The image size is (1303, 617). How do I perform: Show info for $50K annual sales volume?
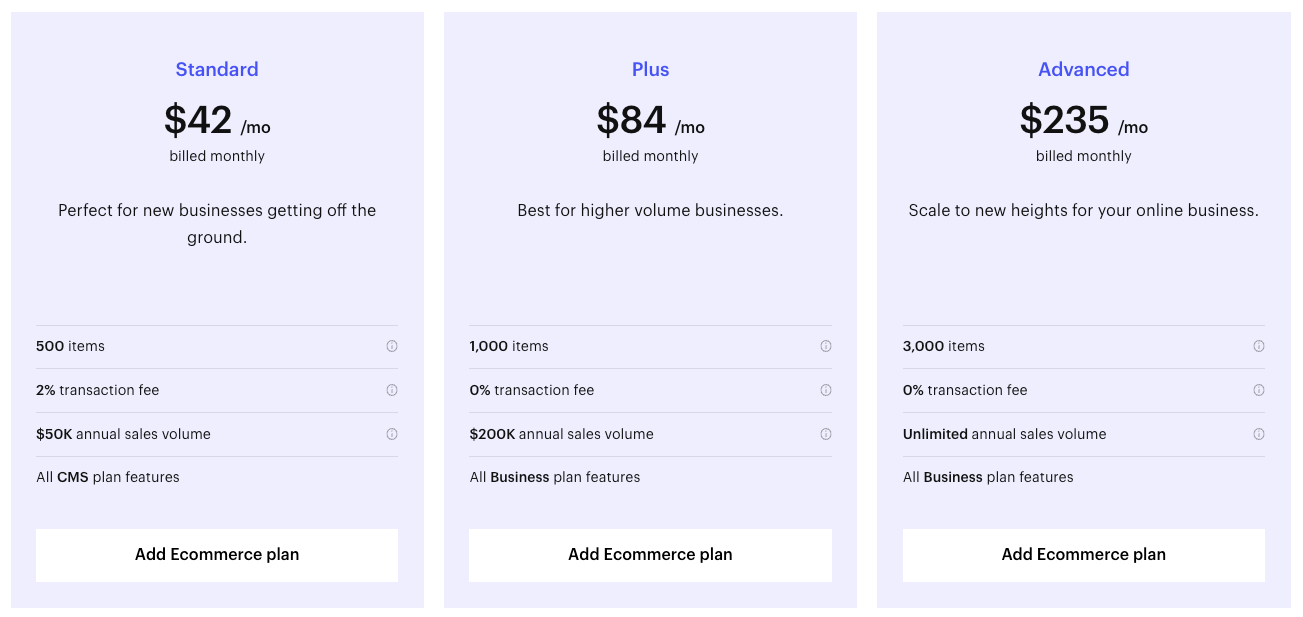pyautogui.click(x=392, y=434)
